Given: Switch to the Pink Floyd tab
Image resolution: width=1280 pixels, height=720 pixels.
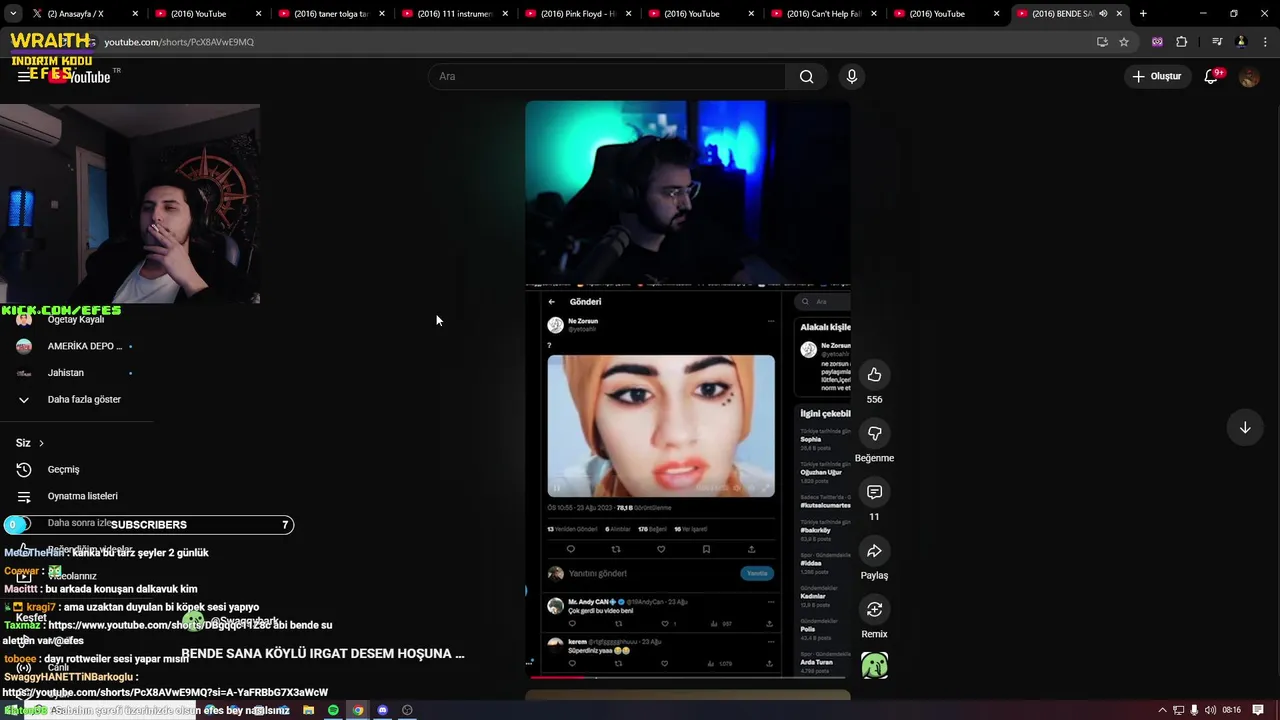Looking at the screenshot, I should pyautogui.click(x=577, y=14).
